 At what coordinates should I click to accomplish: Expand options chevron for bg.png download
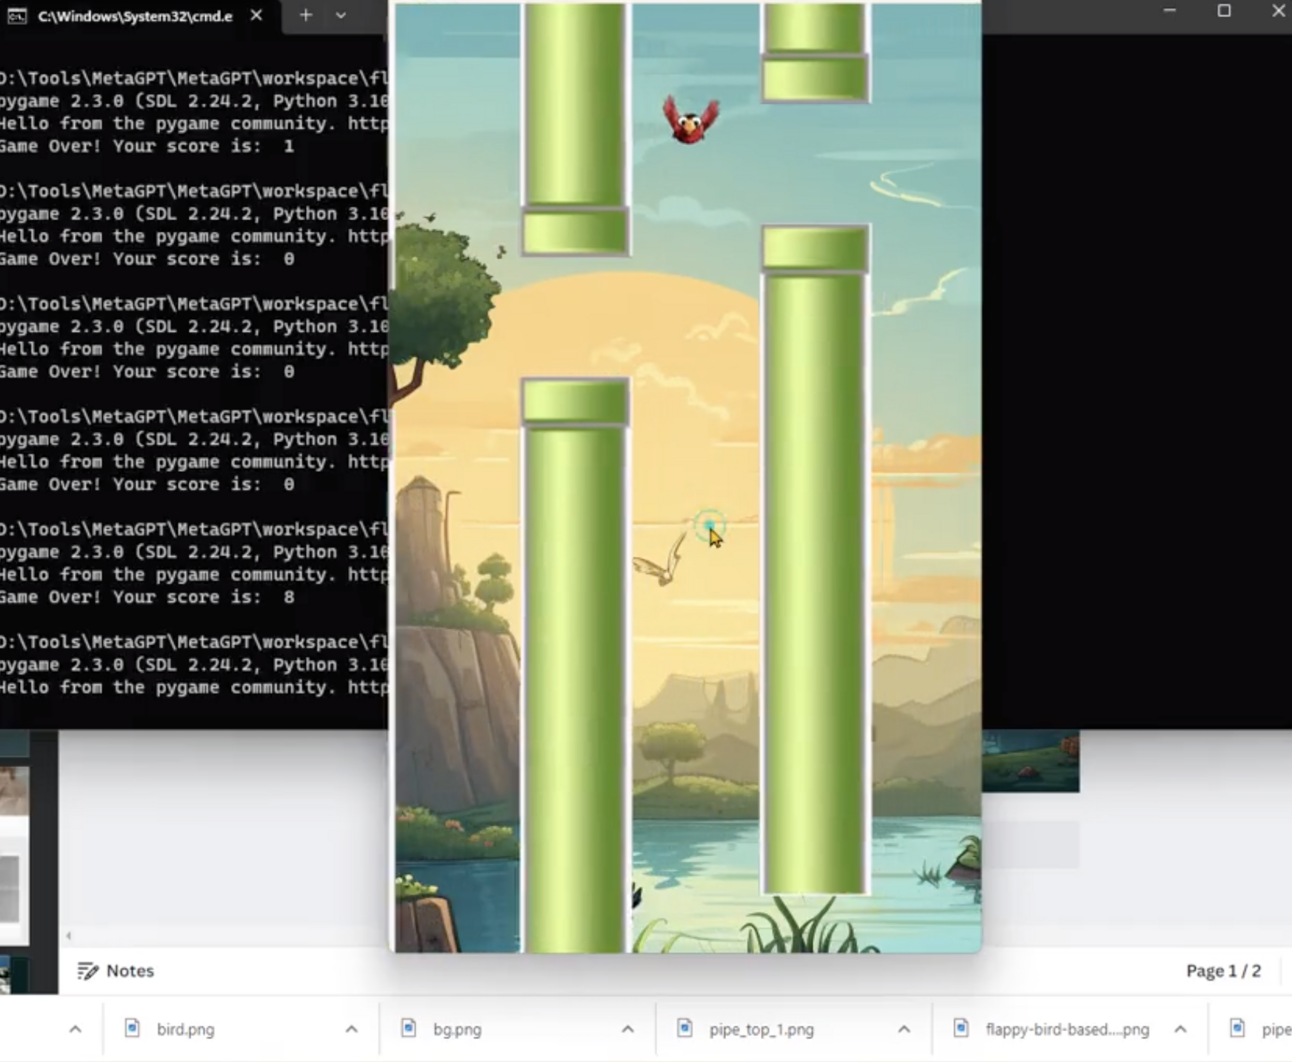[627, 1029]
